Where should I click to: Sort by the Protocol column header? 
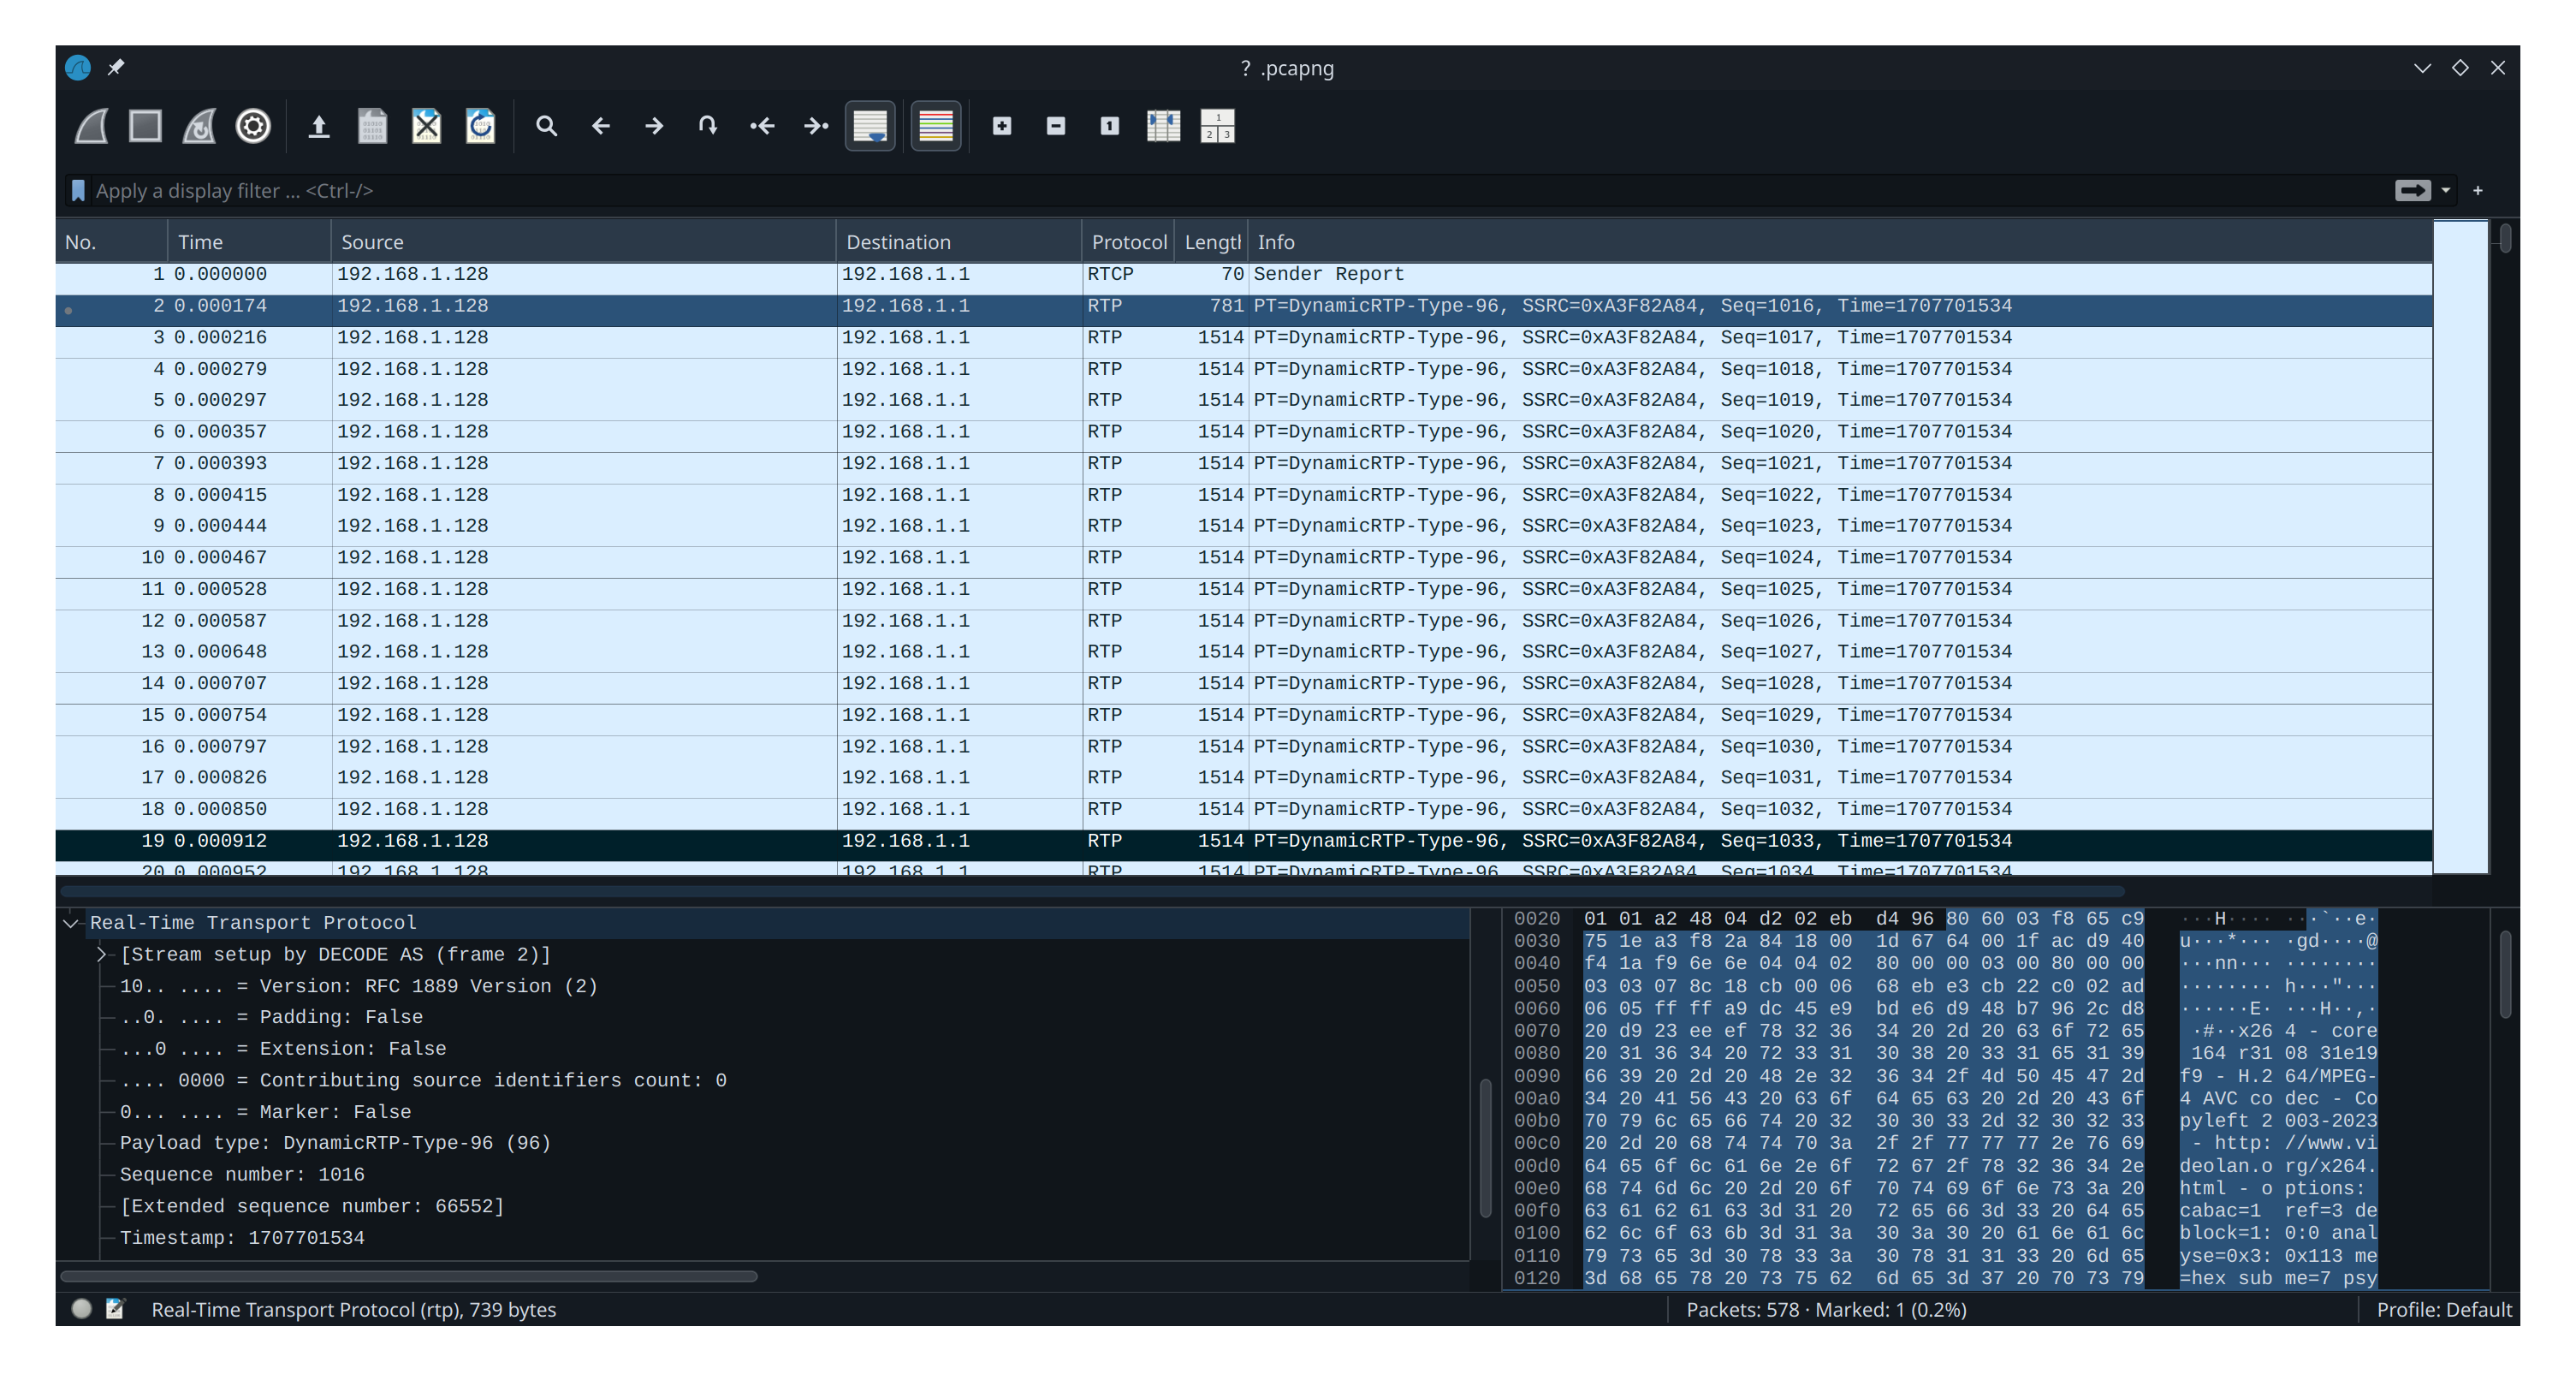pyautogui.click(x=1128, y=242)
